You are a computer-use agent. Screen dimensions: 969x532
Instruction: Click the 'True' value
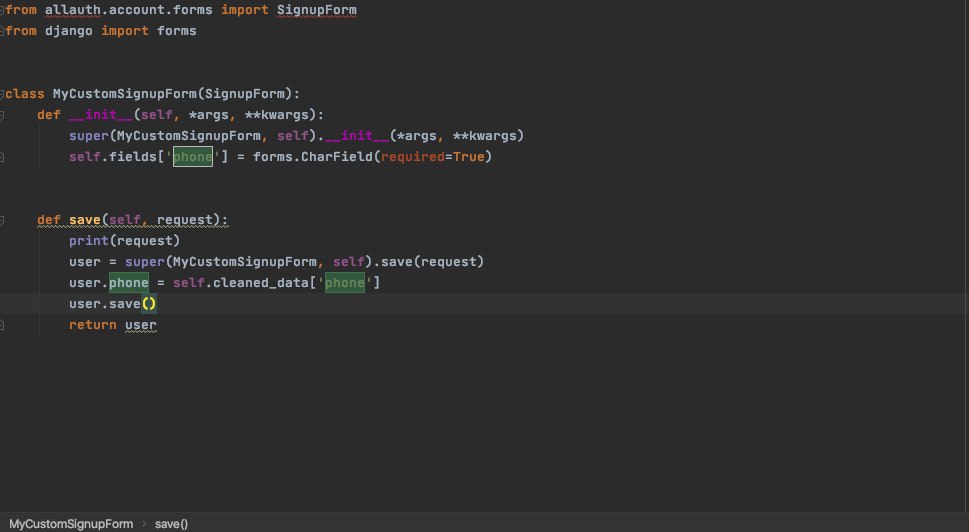click(468, 157)
